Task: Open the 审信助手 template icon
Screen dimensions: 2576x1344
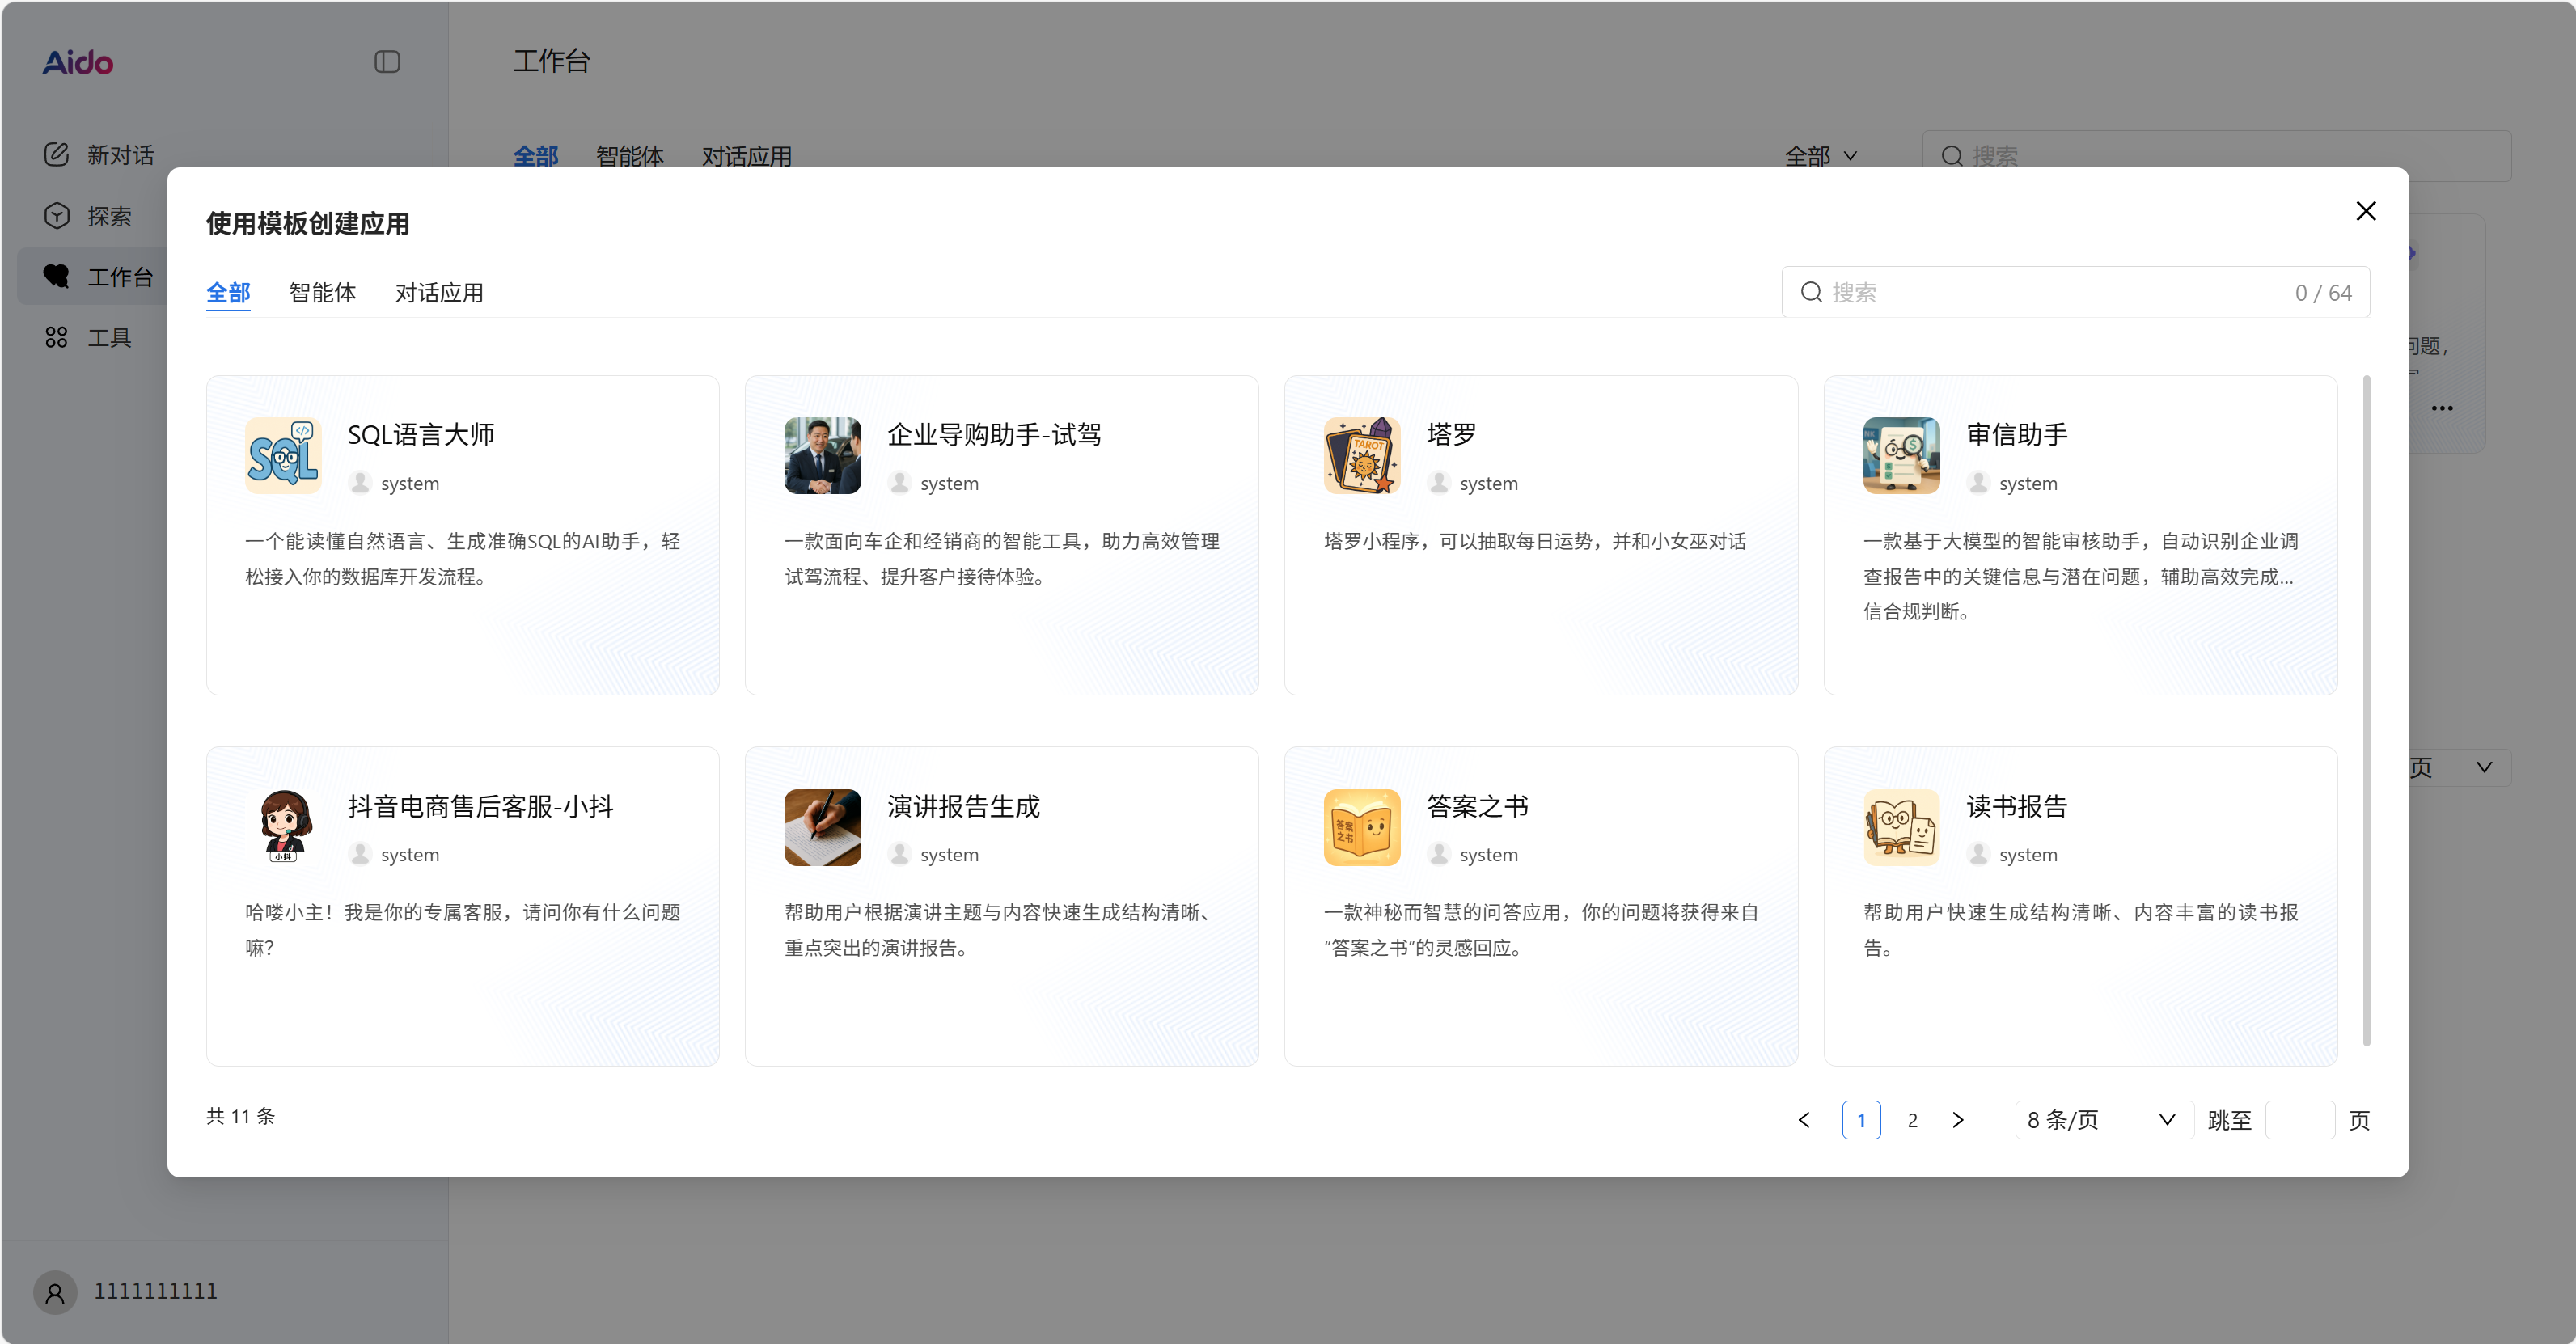Action: coord(1900,455)
